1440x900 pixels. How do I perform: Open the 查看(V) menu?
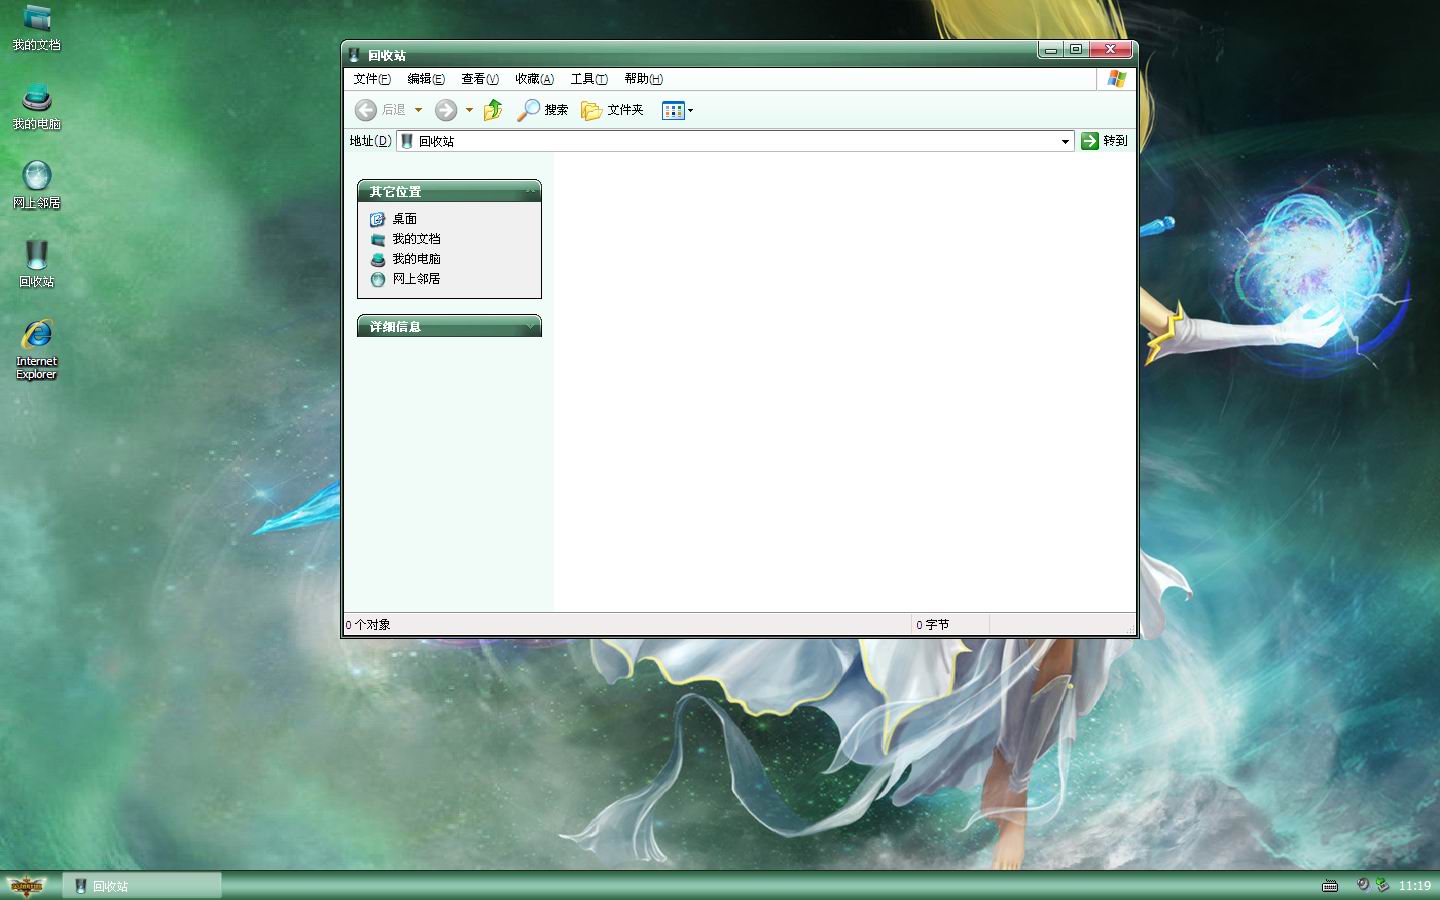point(480,79)
